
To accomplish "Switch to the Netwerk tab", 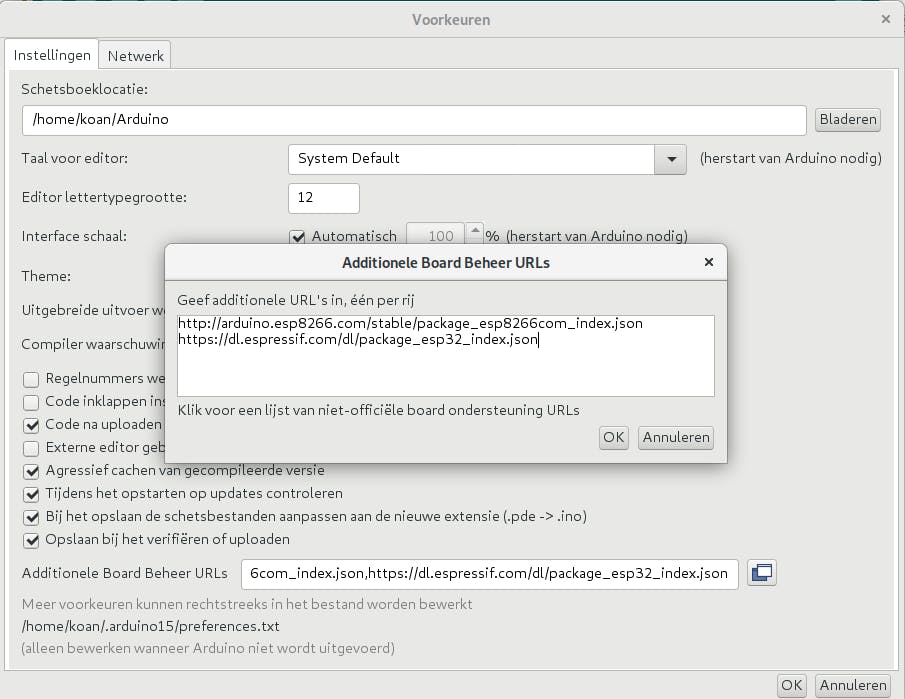I will [x=136, y=56].
